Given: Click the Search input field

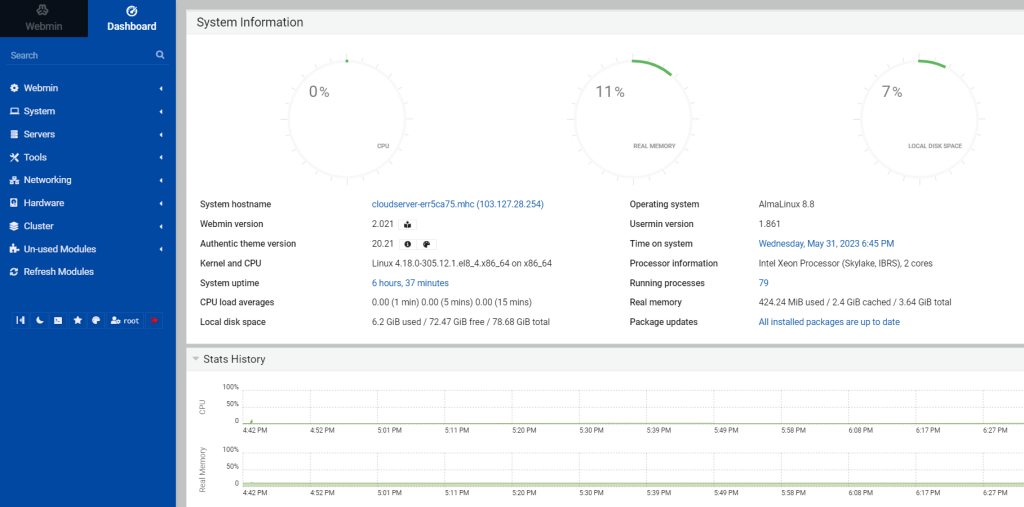Looking at the screenshot, I should [78, 56].
